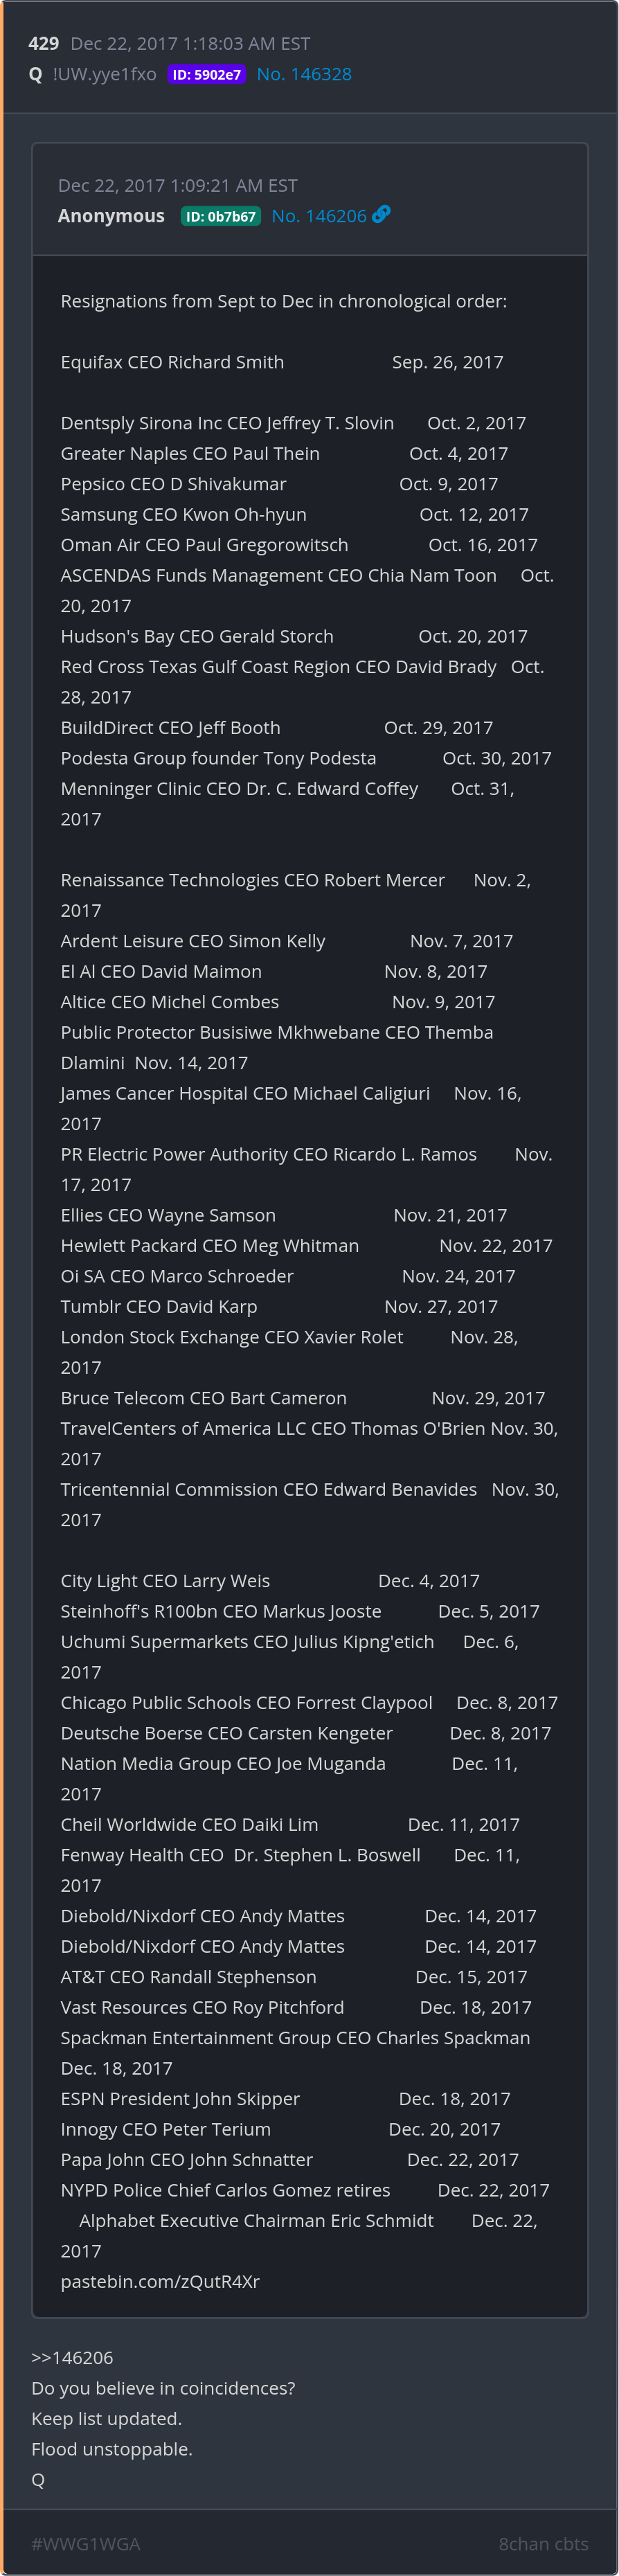Click the Anonymous author name
This screenshot has height=2576, width=619.
click(x=111, y=216)
